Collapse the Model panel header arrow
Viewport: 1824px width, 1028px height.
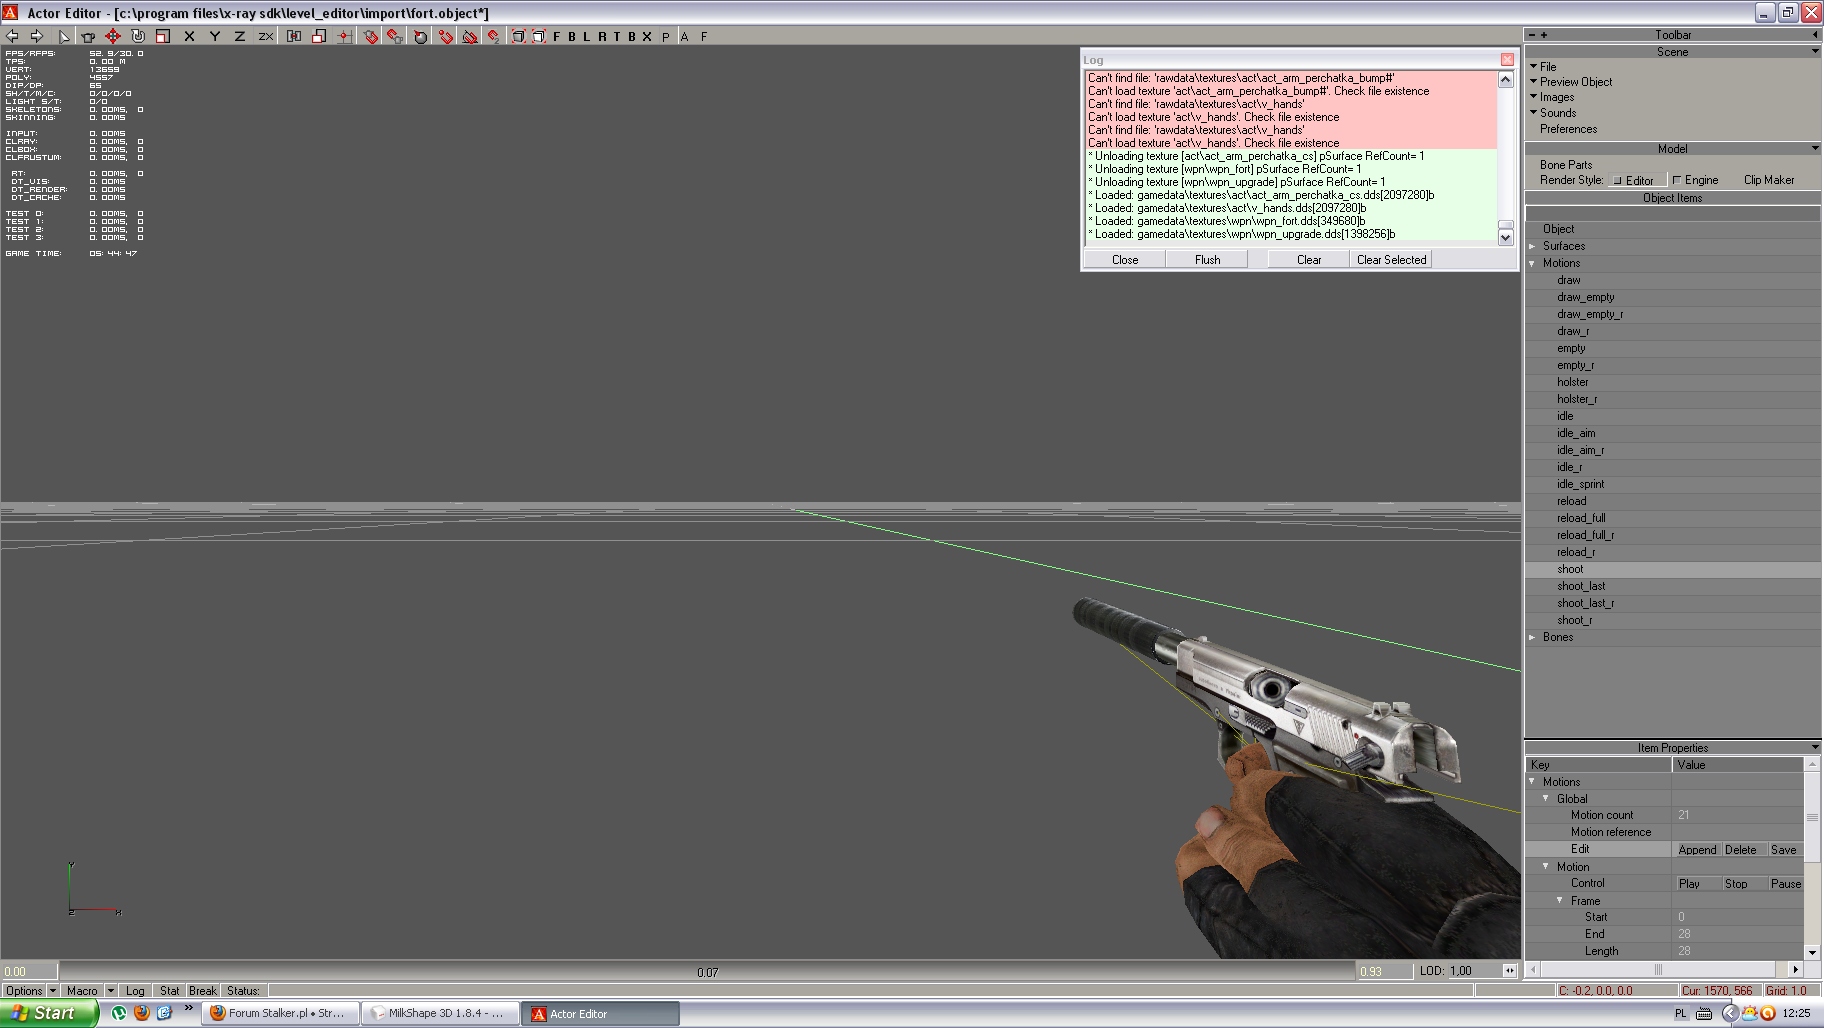tap(1815, 148)
